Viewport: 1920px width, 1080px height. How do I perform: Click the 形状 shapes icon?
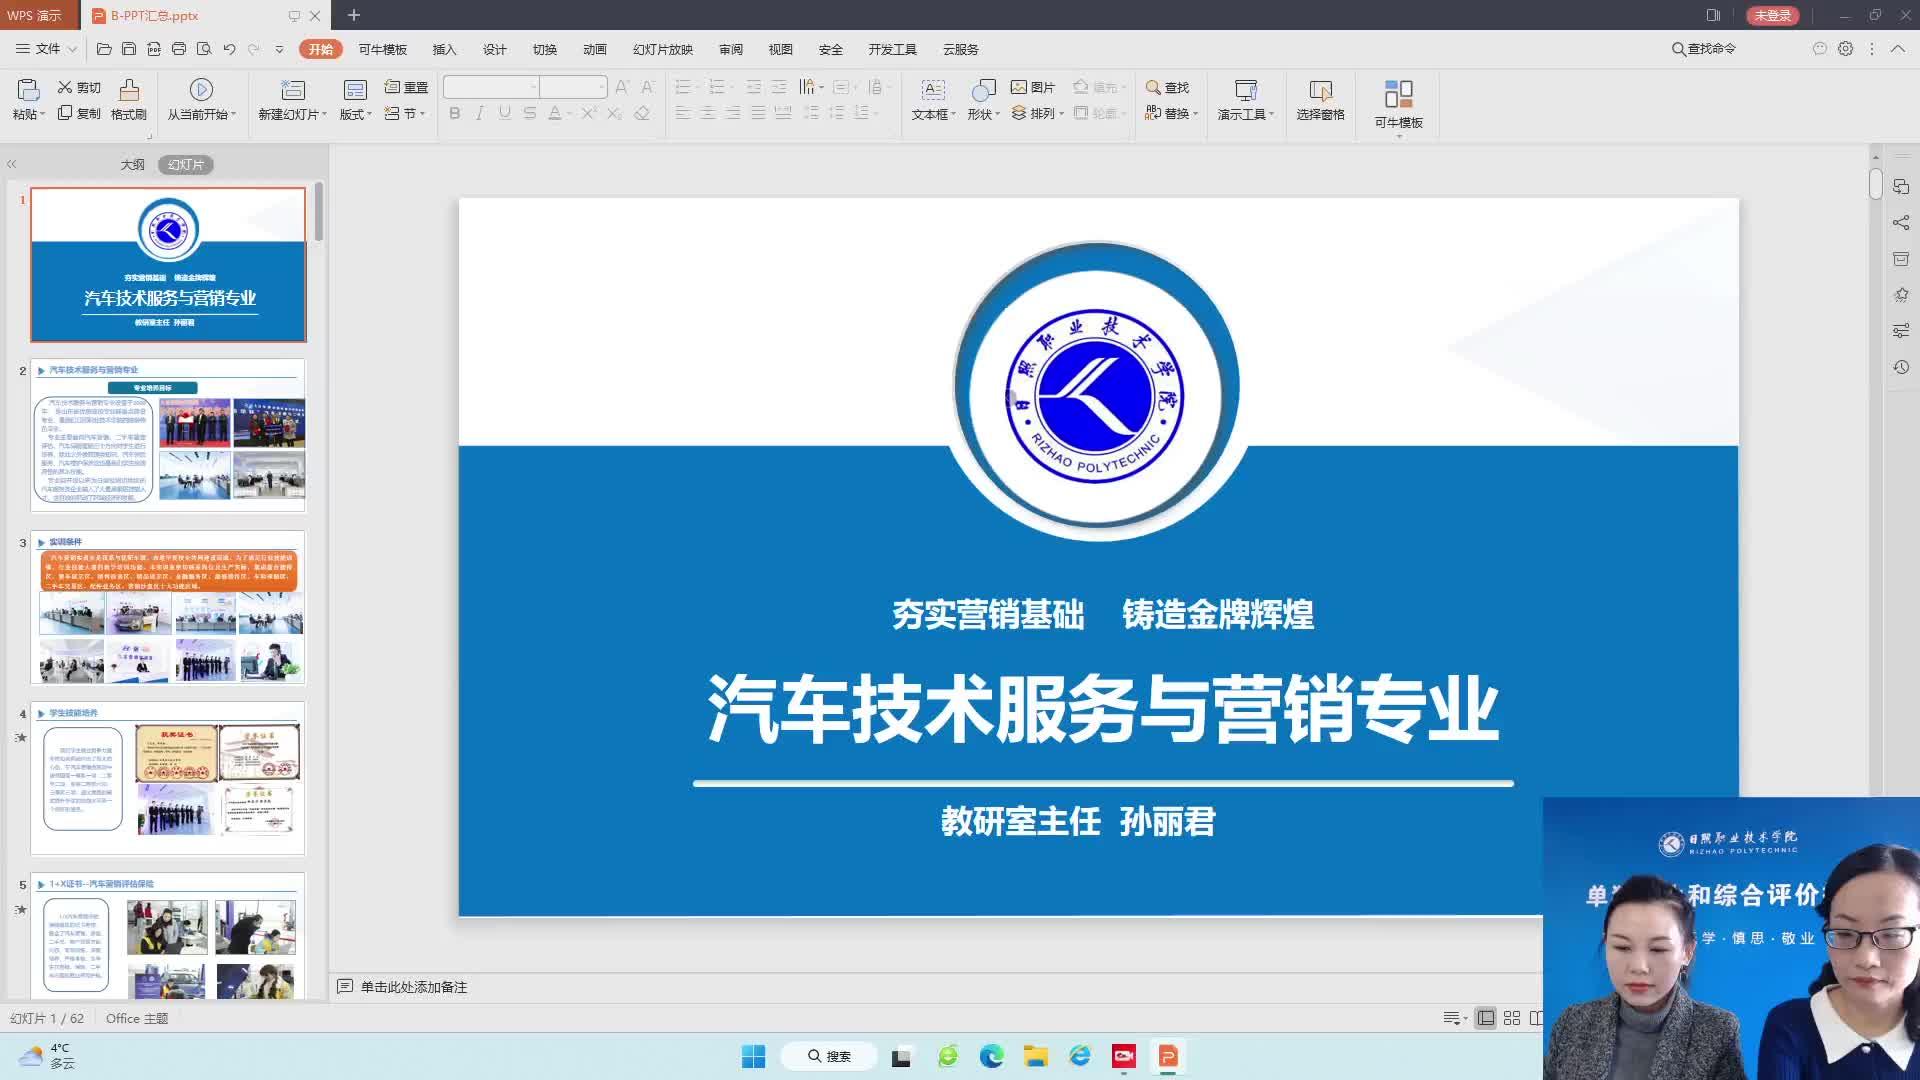pos(983,91)
